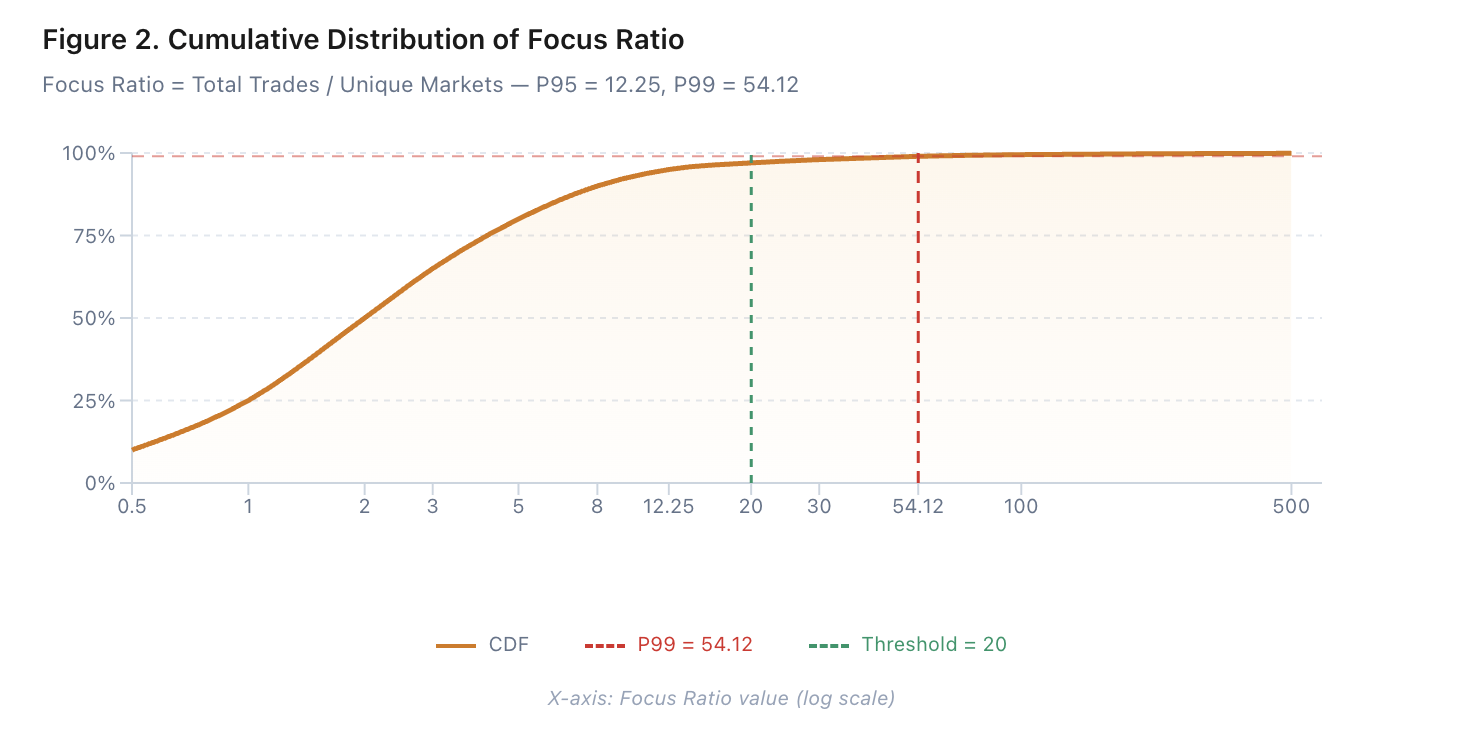Viewport: 1464px width, 752px height.
Task: Toggle the P99 = 54.12 legend entry
Action: [x=694, y=645]
